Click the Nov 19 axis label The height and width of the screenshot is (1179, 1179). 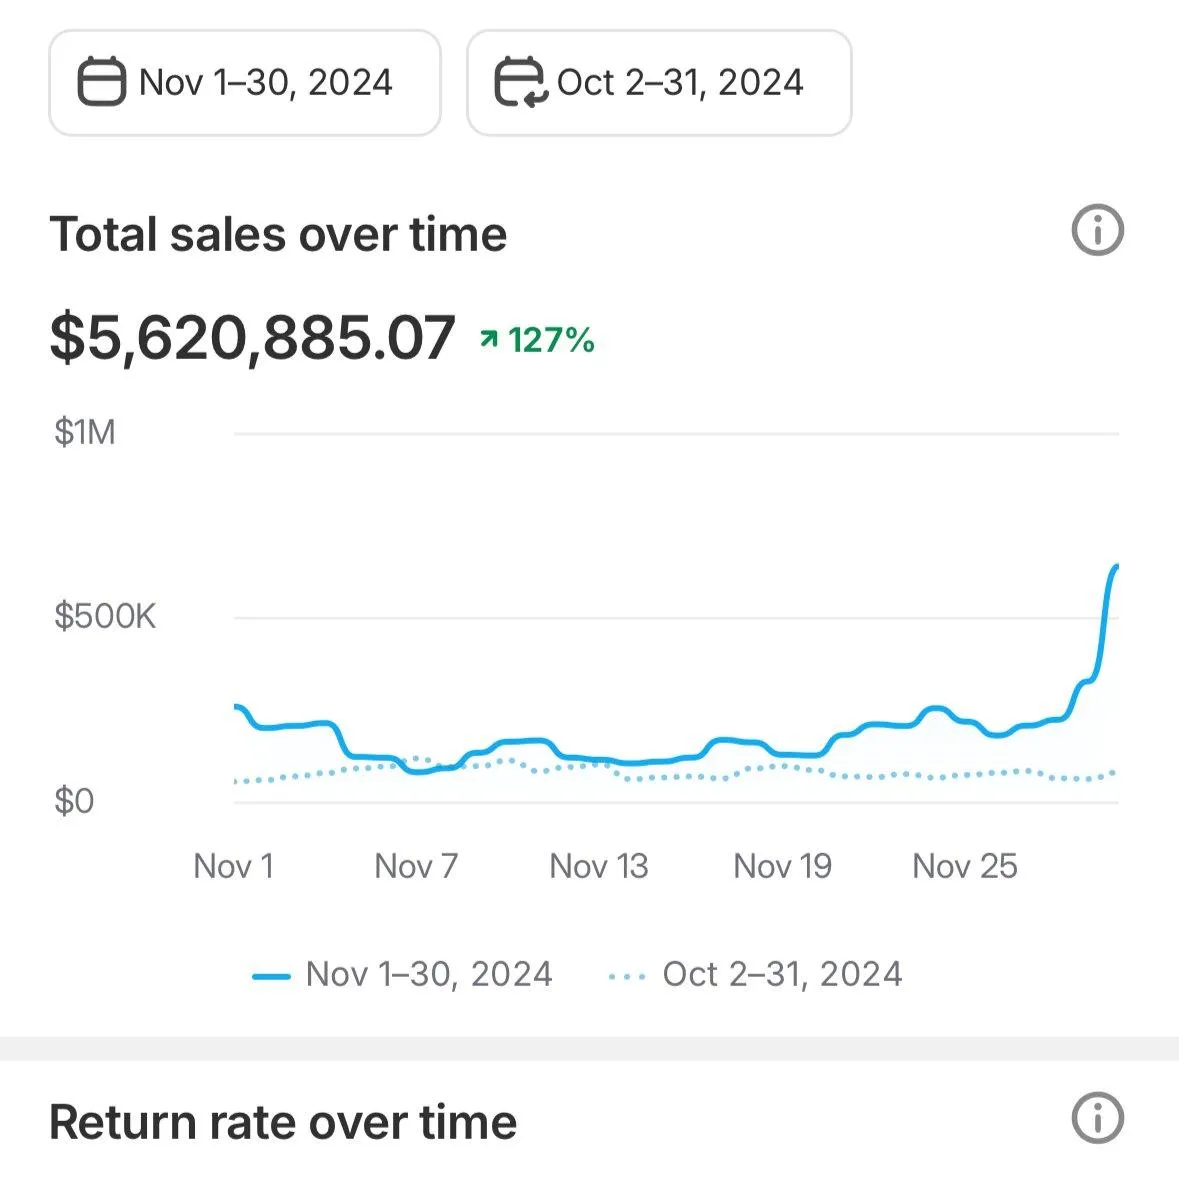point(782,866)
